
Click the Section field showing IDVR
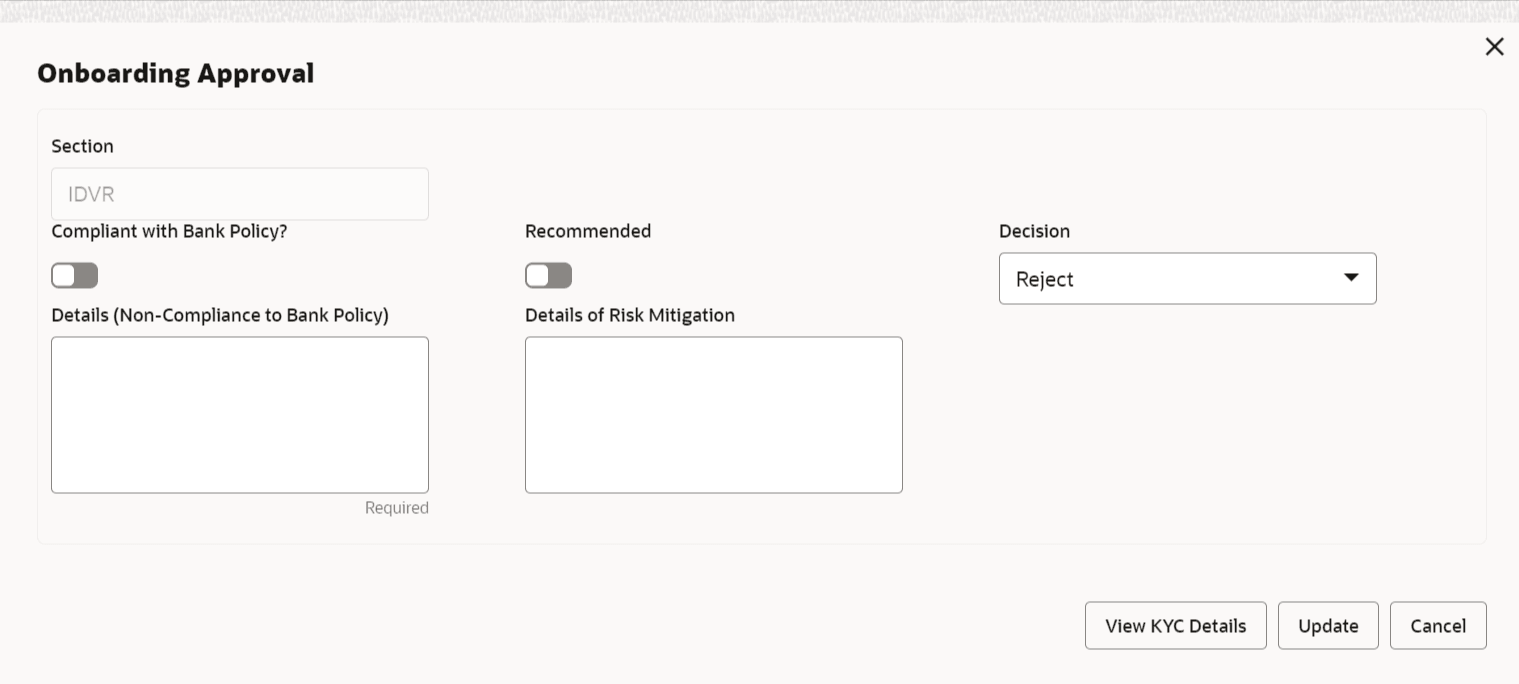tap(240, 194)
